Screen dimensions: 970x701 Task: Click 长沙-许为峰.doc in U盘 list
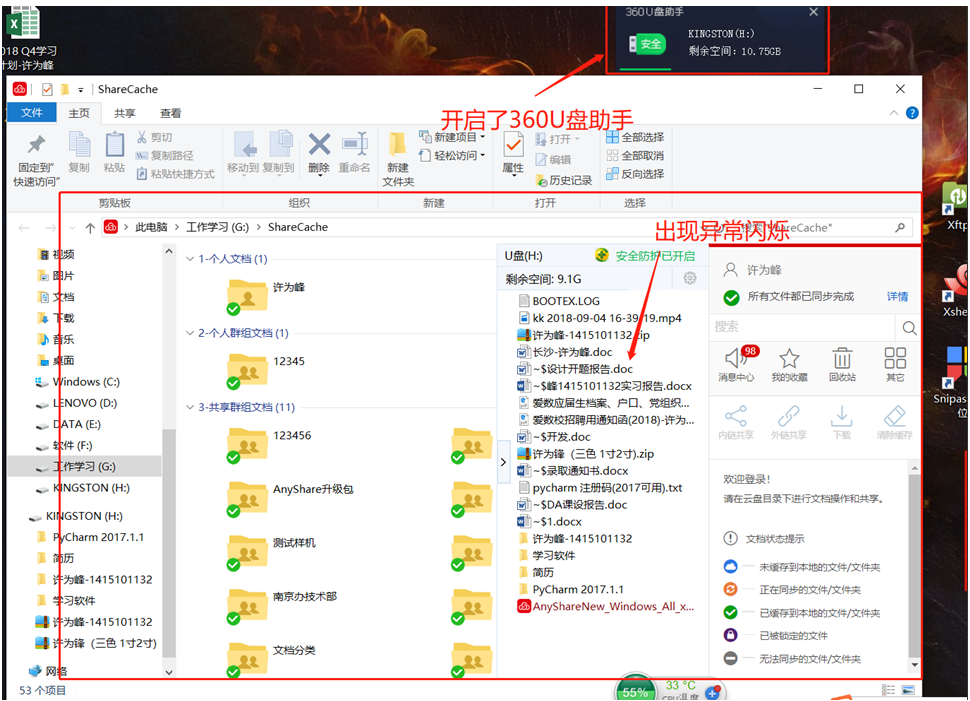[572, 352]
